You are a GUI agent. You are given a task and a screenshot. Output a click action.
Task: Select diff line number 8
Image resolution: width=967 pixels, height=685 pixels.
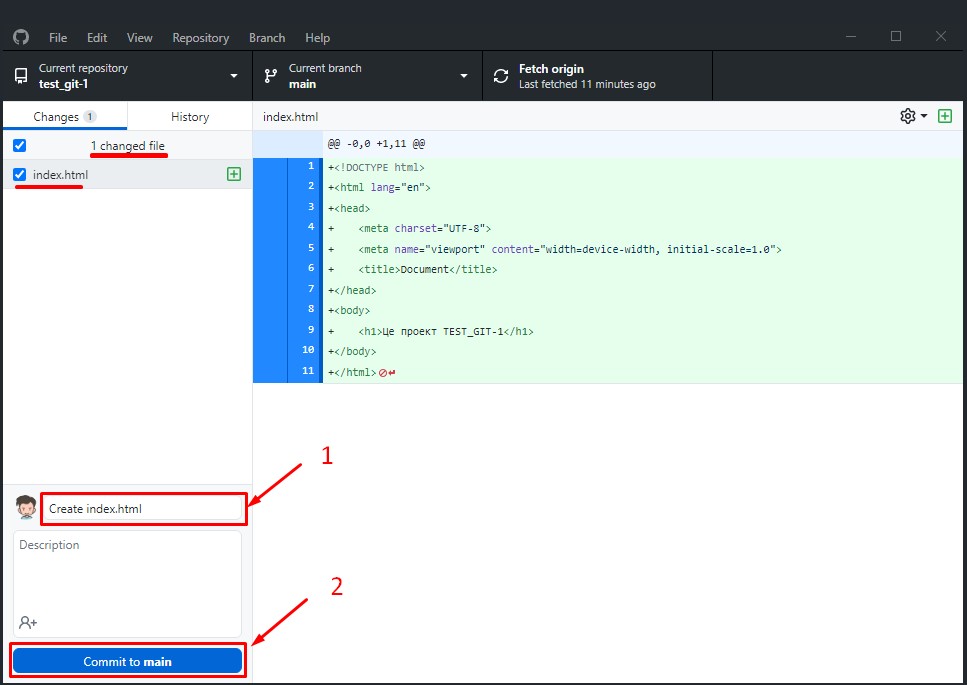pos(311,309)
